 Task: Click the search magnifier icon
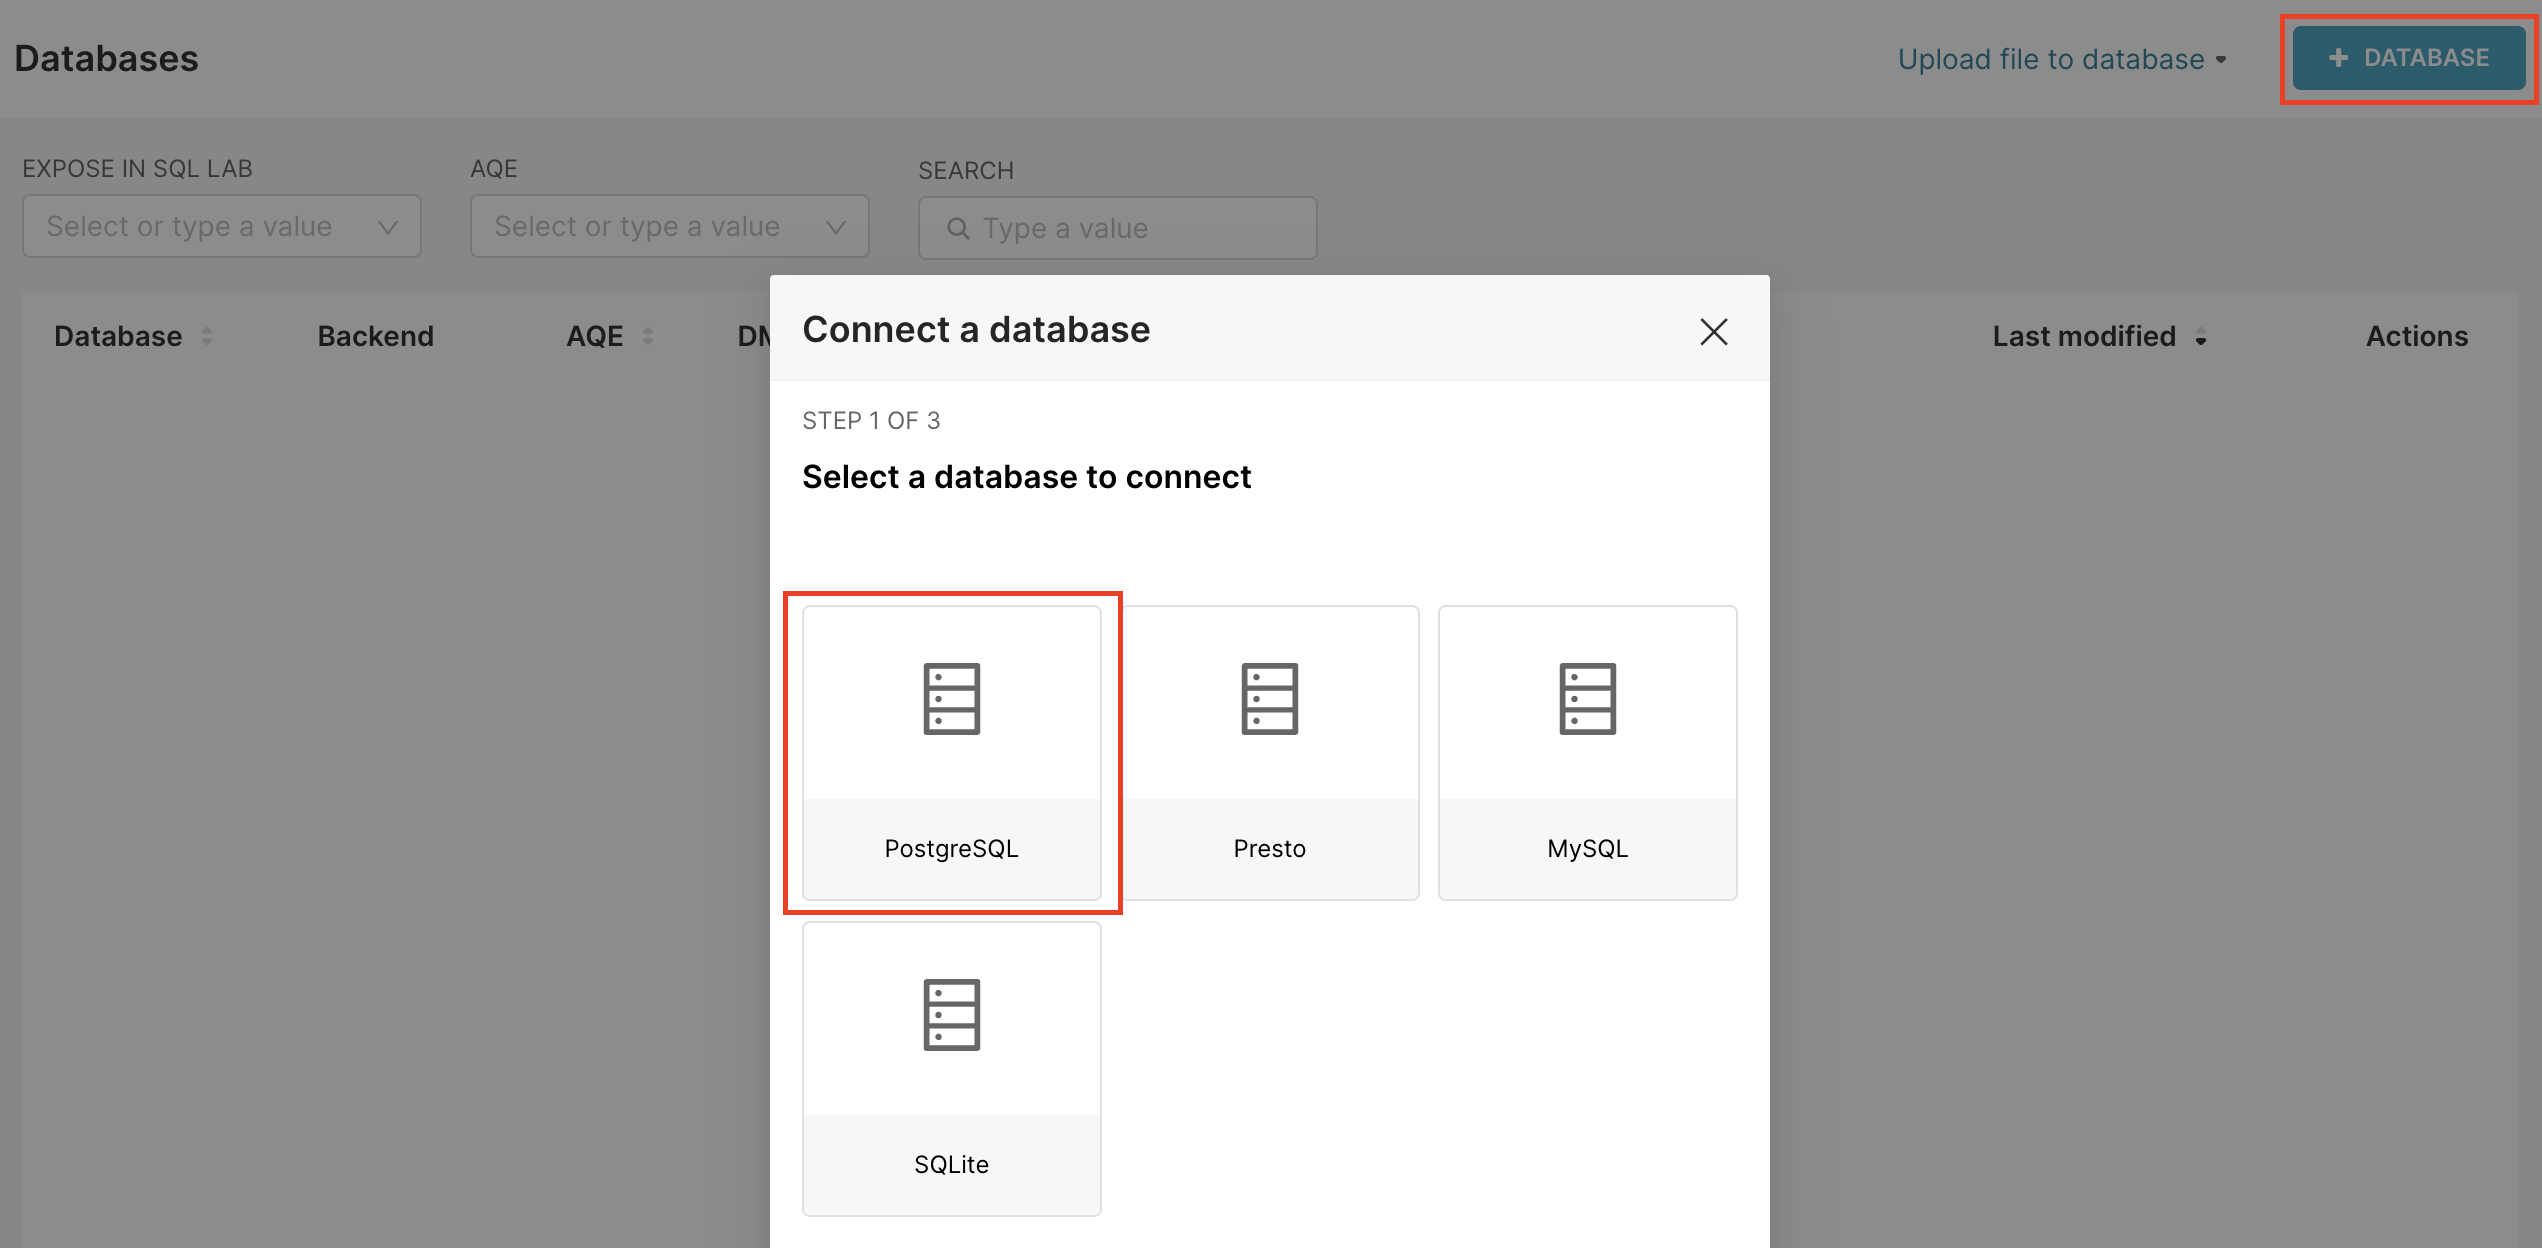(958, 229)
